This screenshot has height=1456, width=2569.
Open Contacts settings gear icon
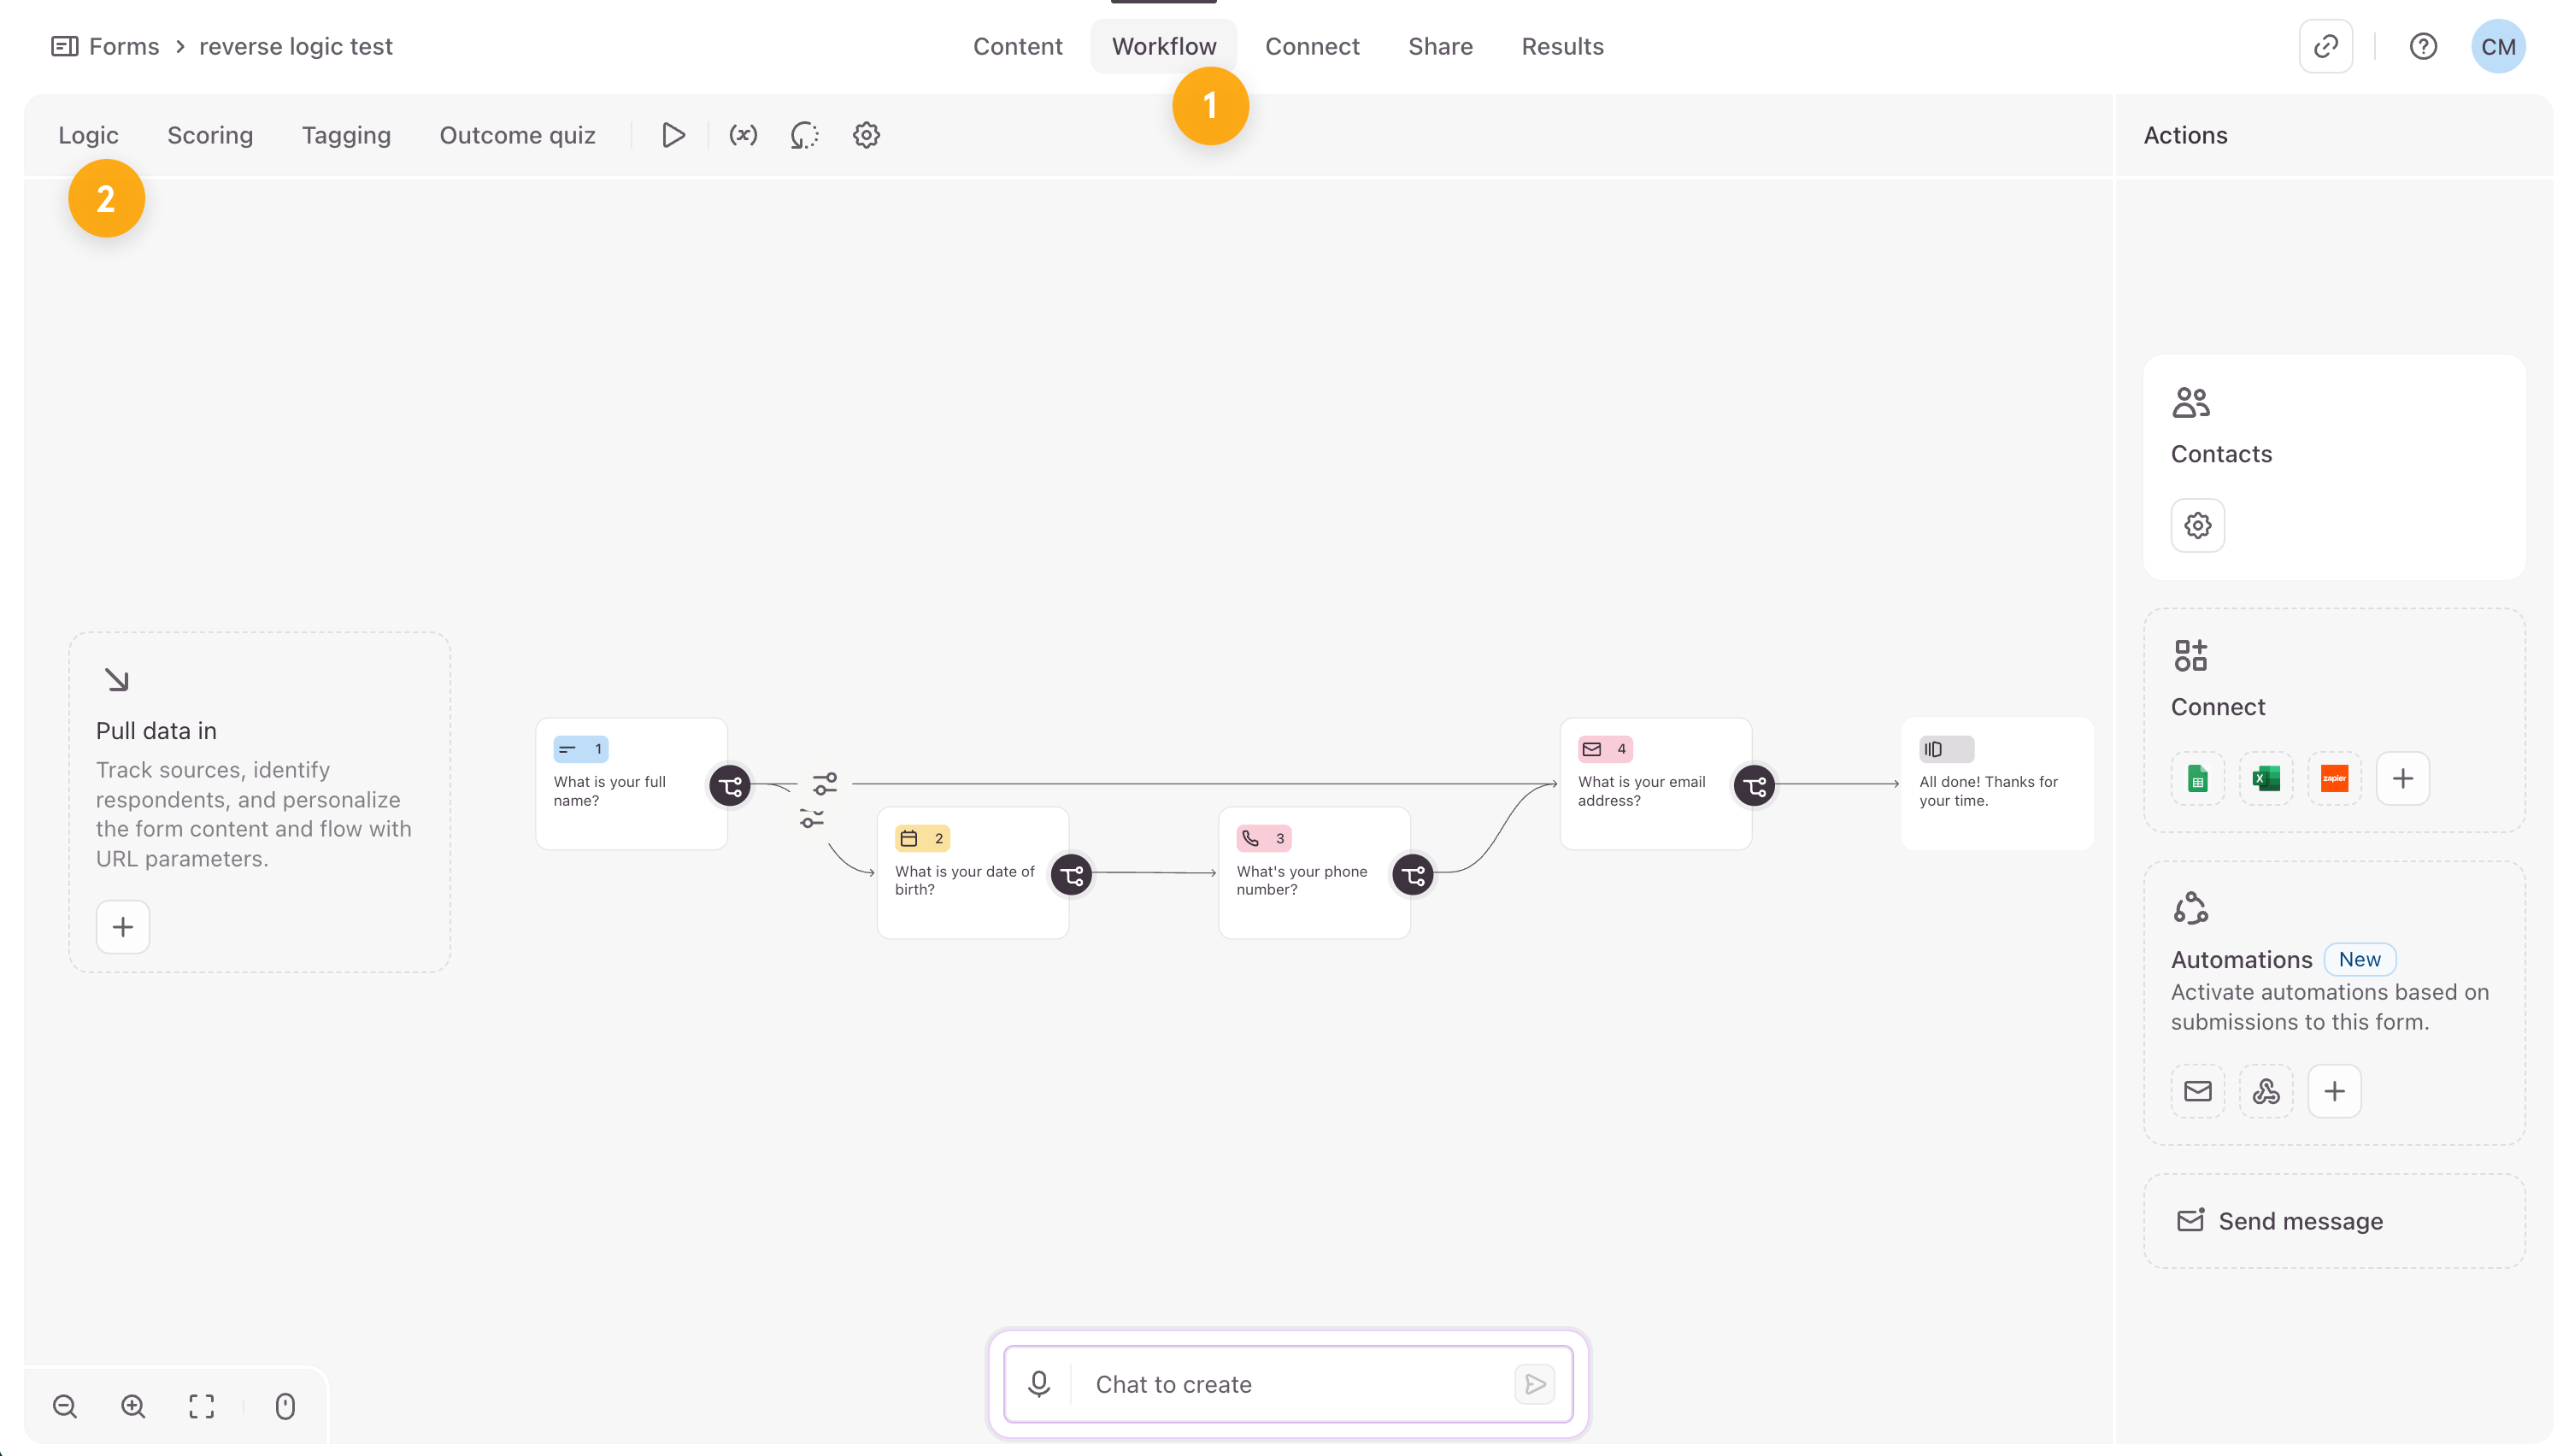pyautogui.click(x=2197, y=525)
